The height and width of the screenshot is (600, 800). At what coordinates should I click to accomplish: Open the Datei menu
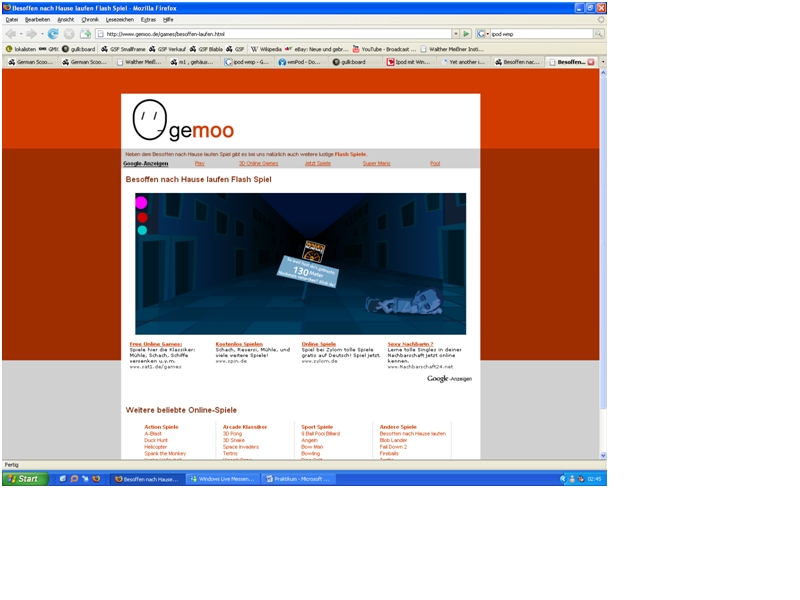pyautogui.click(x=12, y=19)
